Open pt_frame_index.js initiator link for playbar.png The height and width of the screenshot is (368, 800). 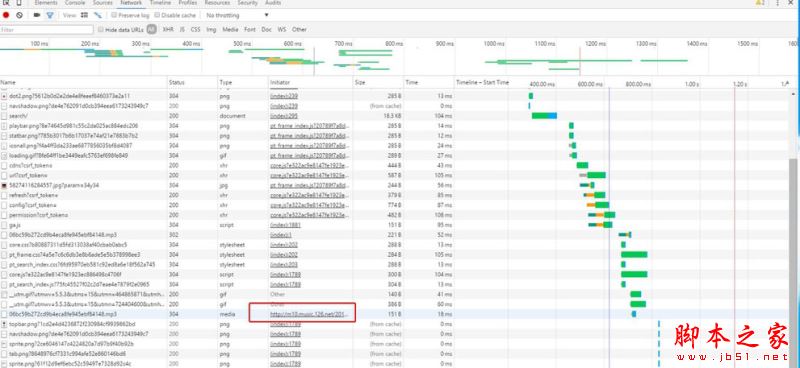[x=309, y=126]
